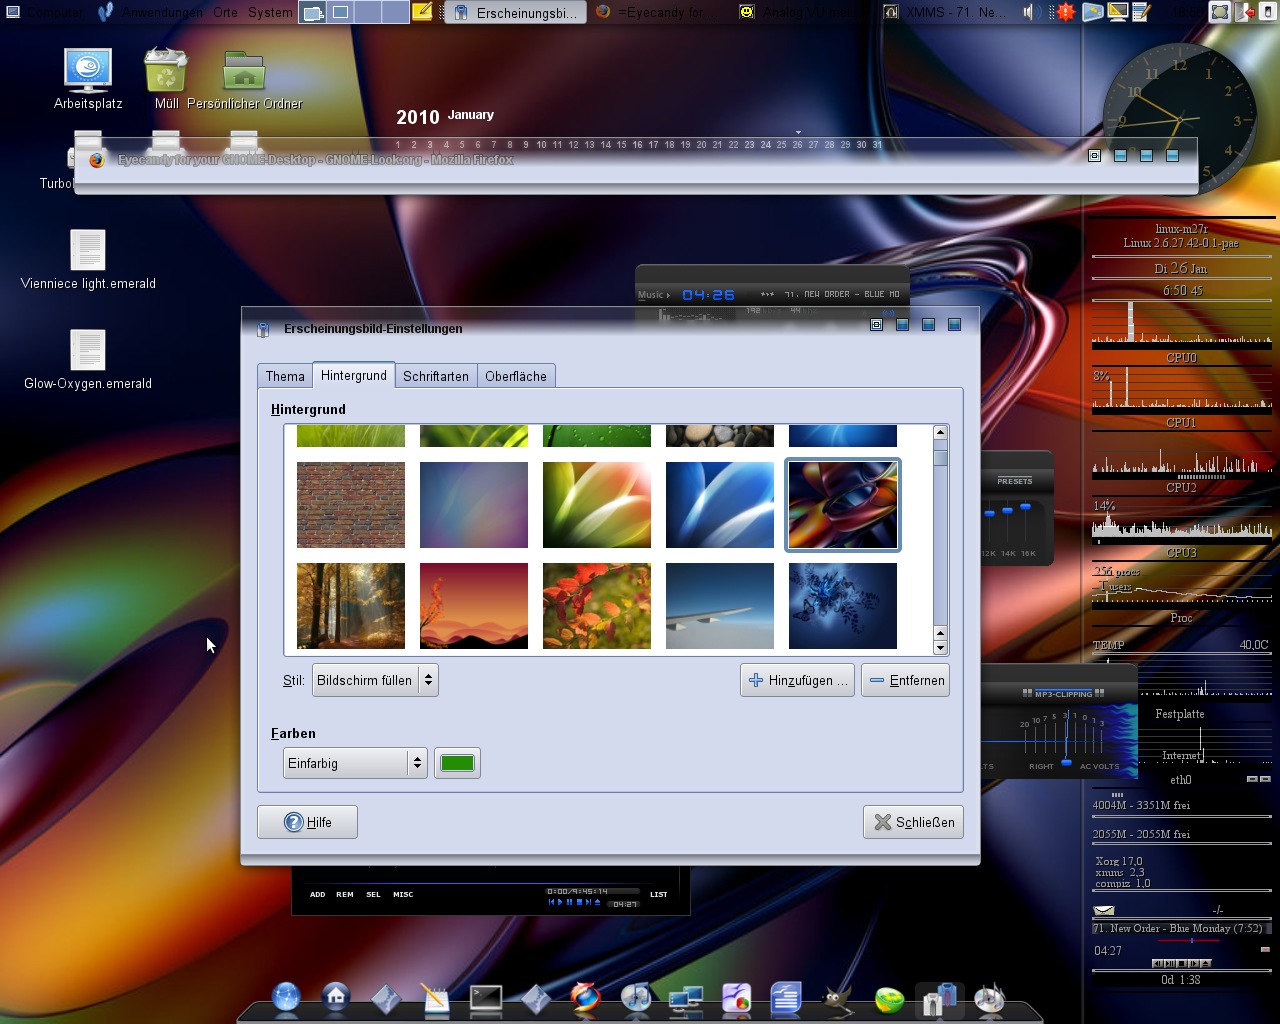Open the network computers dock icon

click(686, 998)
